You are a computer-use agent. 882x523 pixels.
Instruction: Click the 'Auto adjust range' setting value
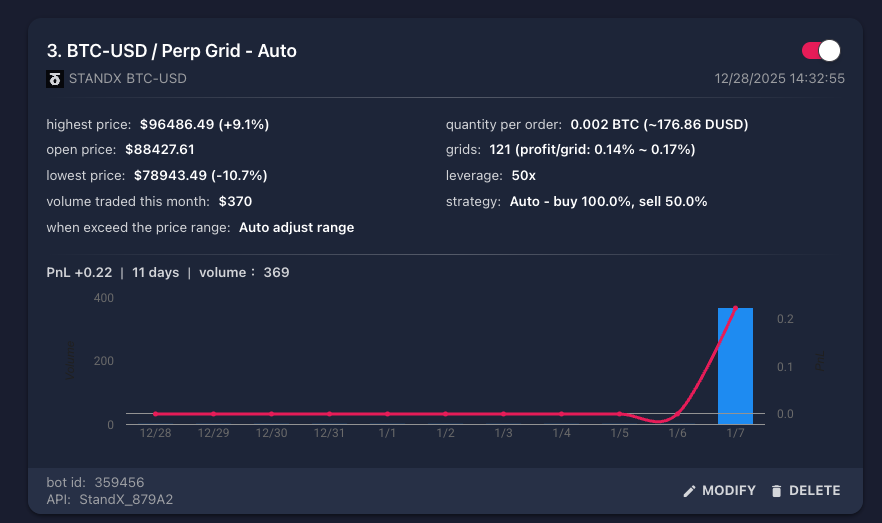[296, 227]
